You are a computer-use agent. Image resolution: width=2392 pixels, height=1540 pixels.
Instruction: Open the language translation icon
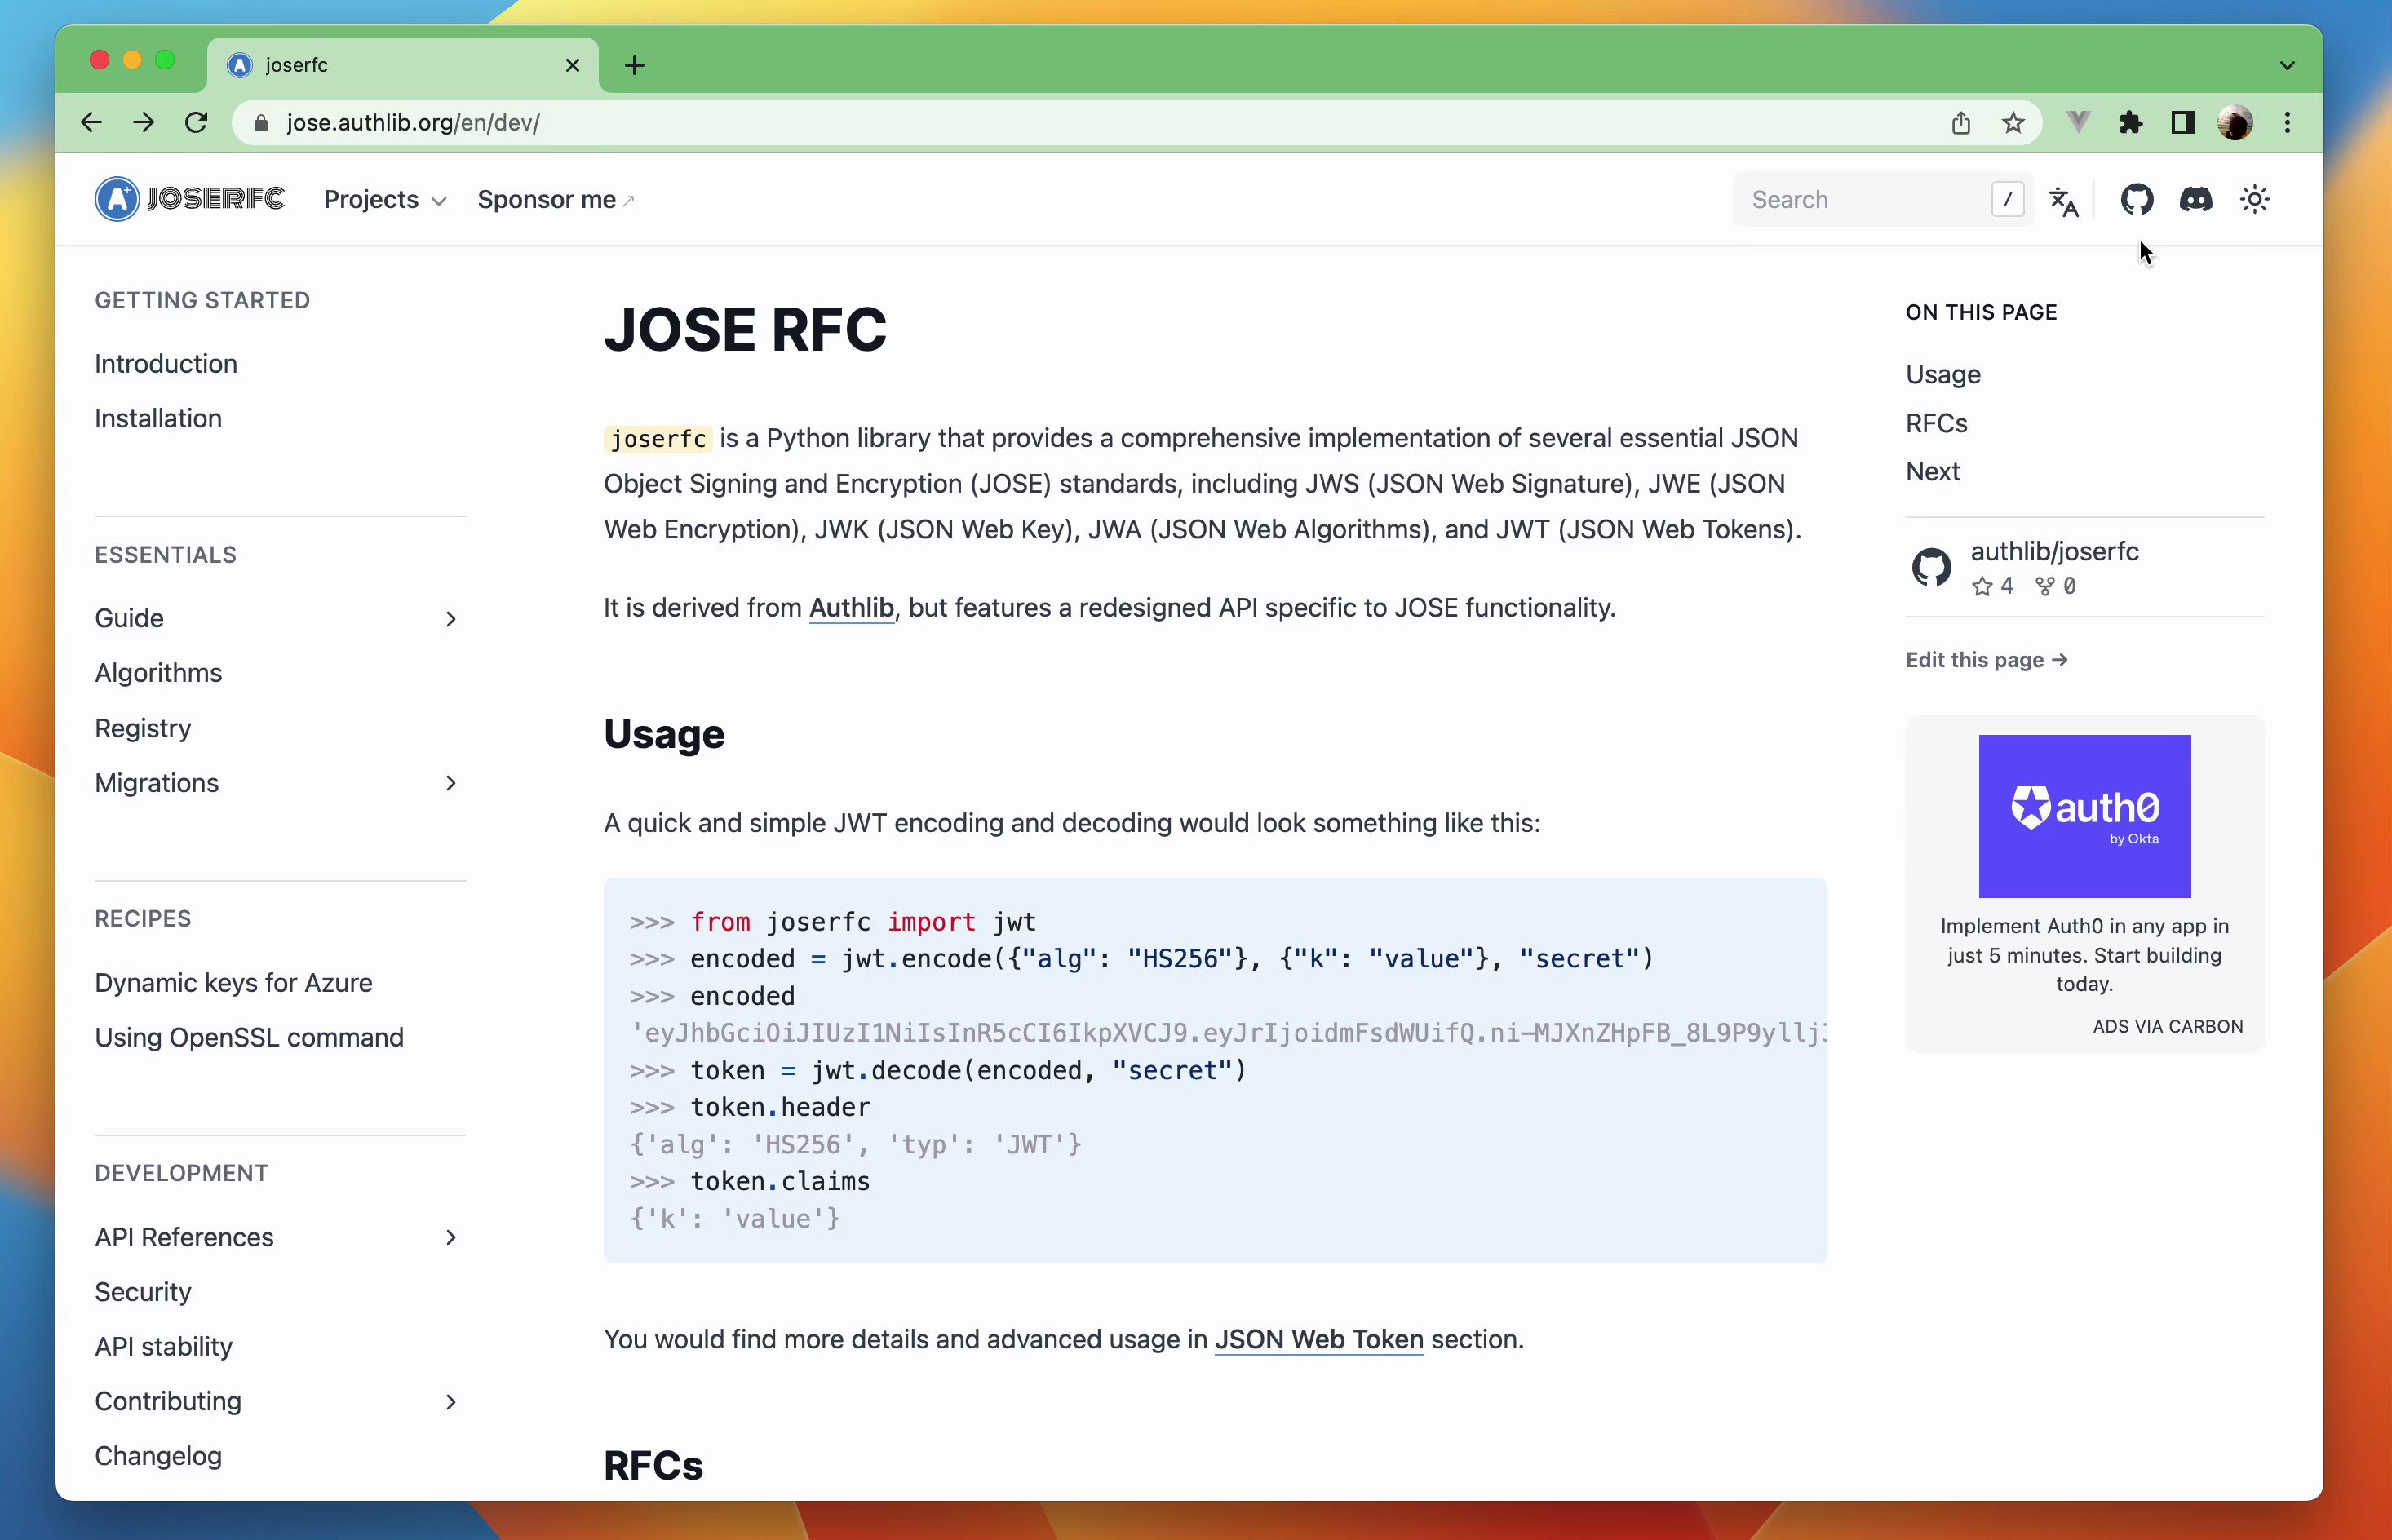pyautogui.click(x=2064, y=201)
